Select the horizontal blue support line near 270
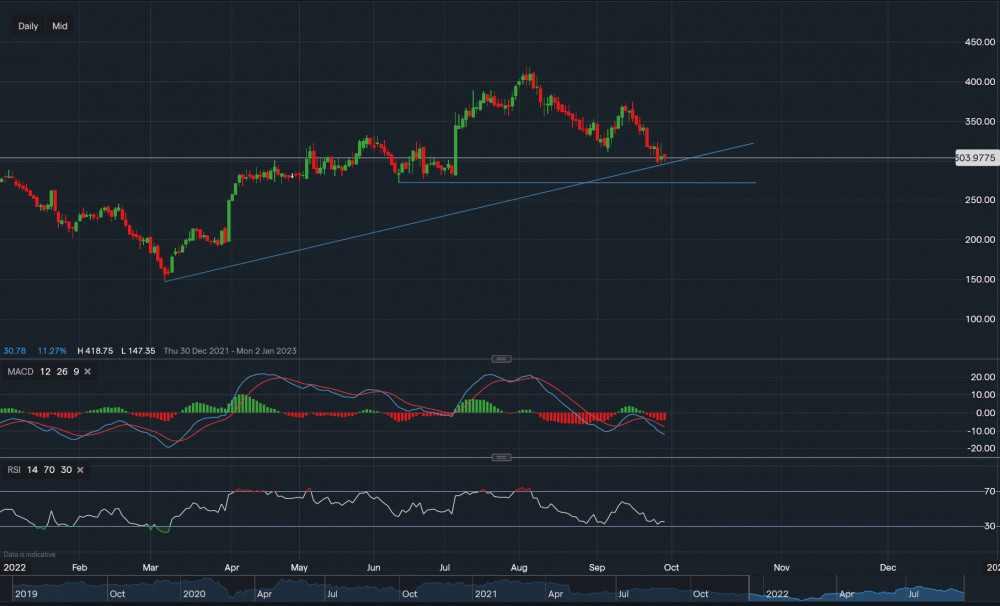Image resolution: width=1000 pixels, height=606 pixels. (600, 183)
